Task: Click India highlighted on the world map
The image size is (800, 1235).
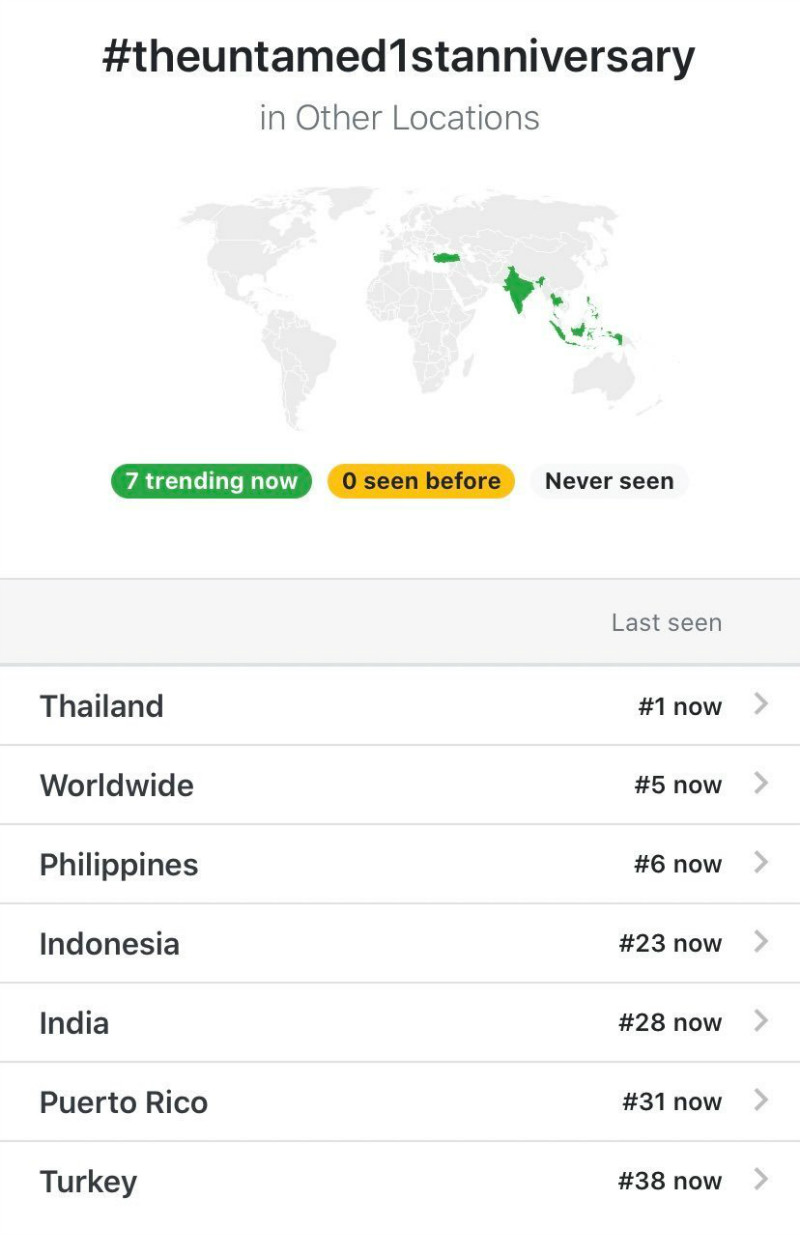Action: click(517, 288)
